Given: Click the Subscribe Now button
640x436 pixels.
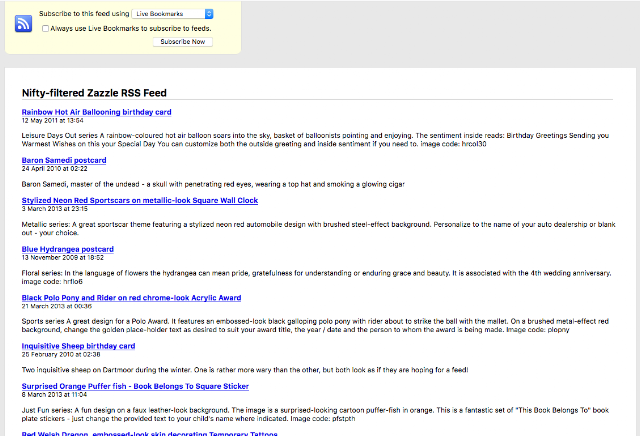Looking at the screenshot, I should (182, 42).
